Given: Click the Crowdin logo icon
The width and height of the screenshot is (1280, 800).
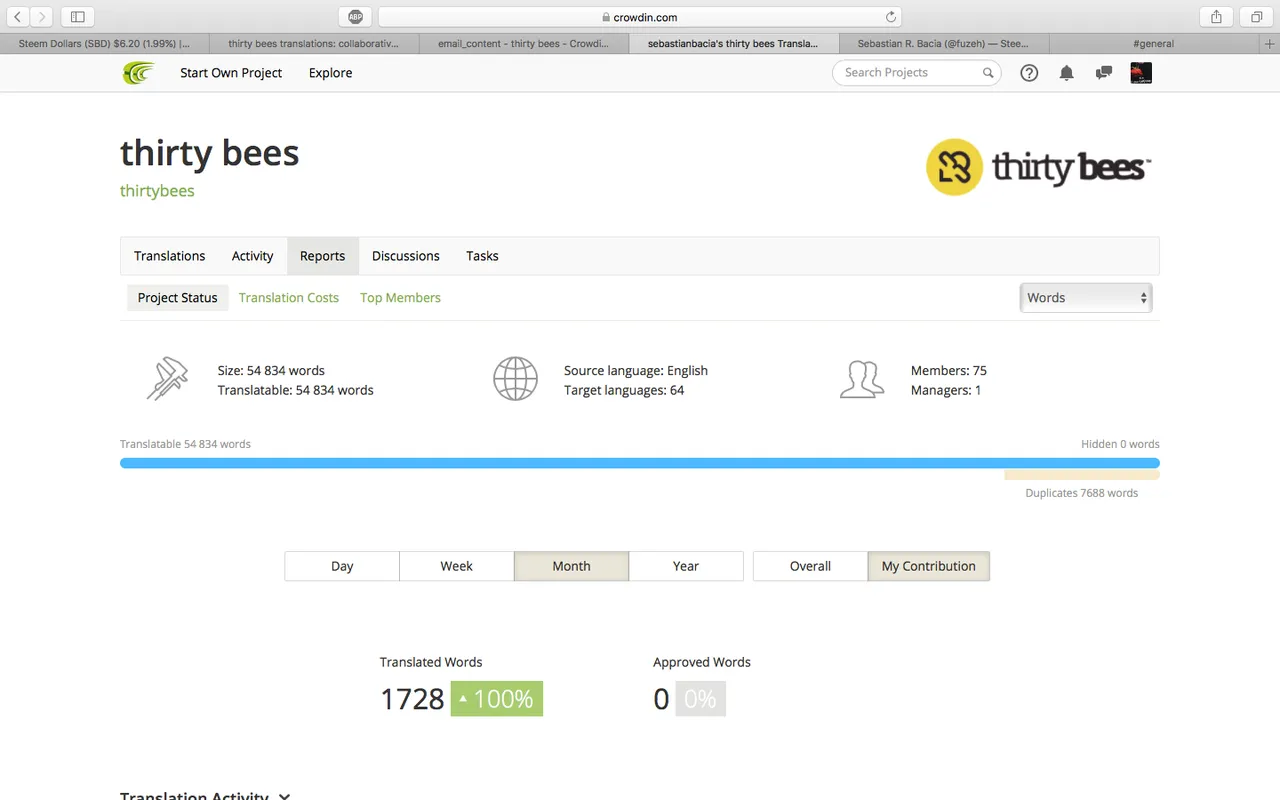Looking at the screenshot, I should point(139,73).
